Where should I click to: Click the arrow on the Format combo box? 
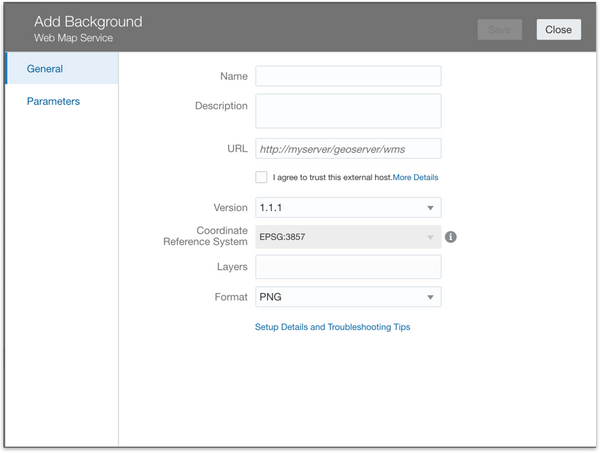(429, 297)
